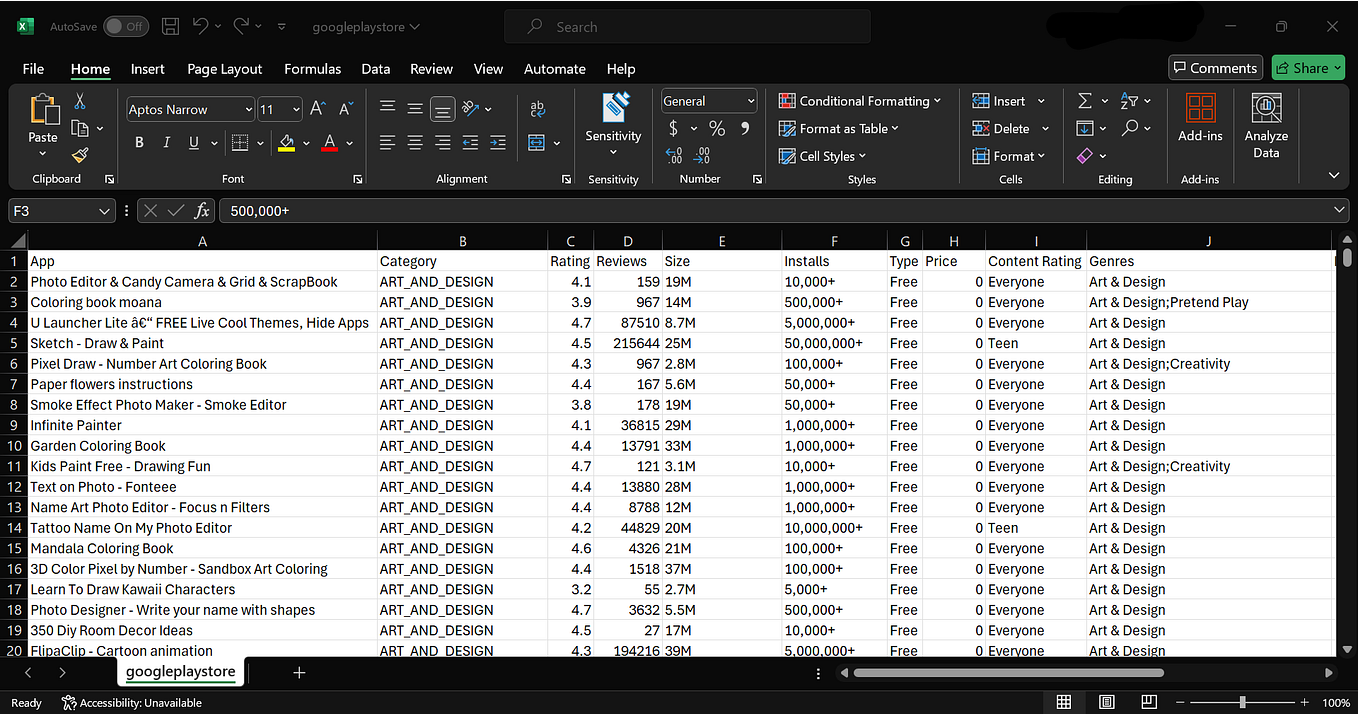This screenshot has height=714, width=1358.
Task: Toggle italic formatting
Action: point(166,142)
